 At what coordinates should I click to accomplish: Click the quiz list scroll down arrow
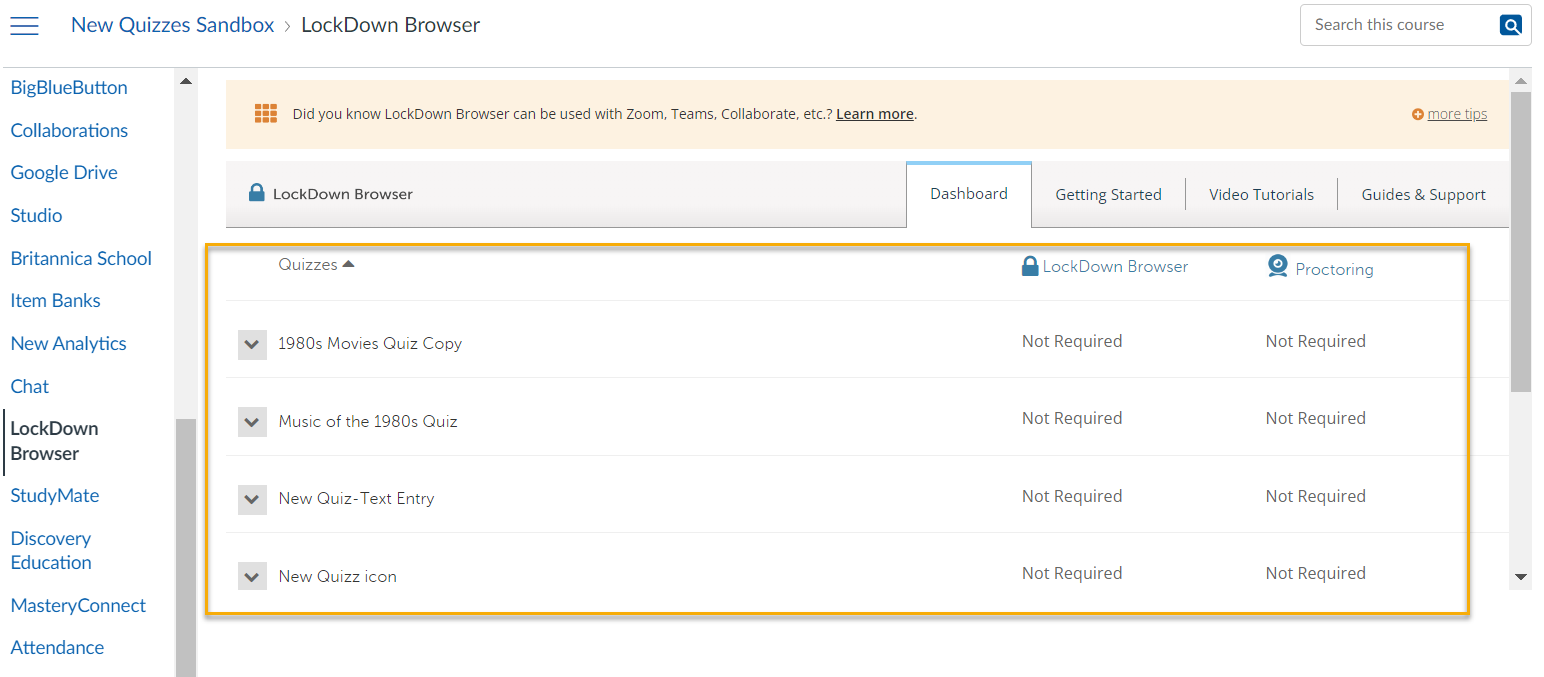point(1521,577)
